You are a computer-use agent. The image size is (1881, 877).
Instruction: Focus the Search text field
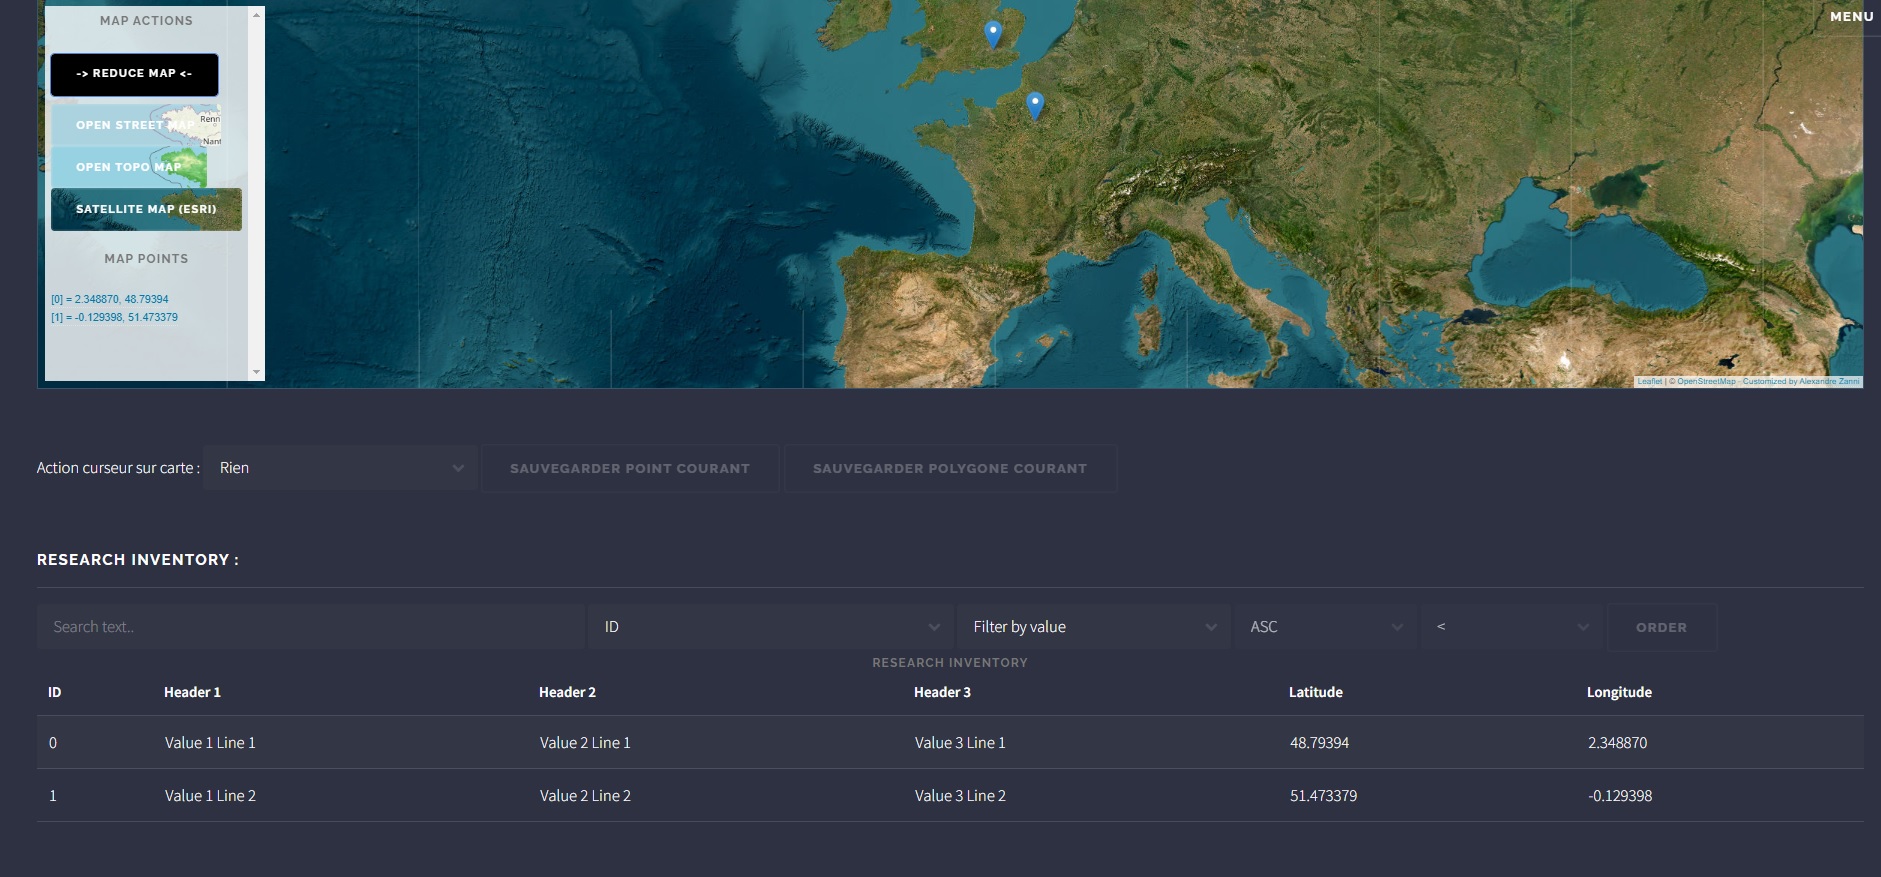(x=310, y=627)
